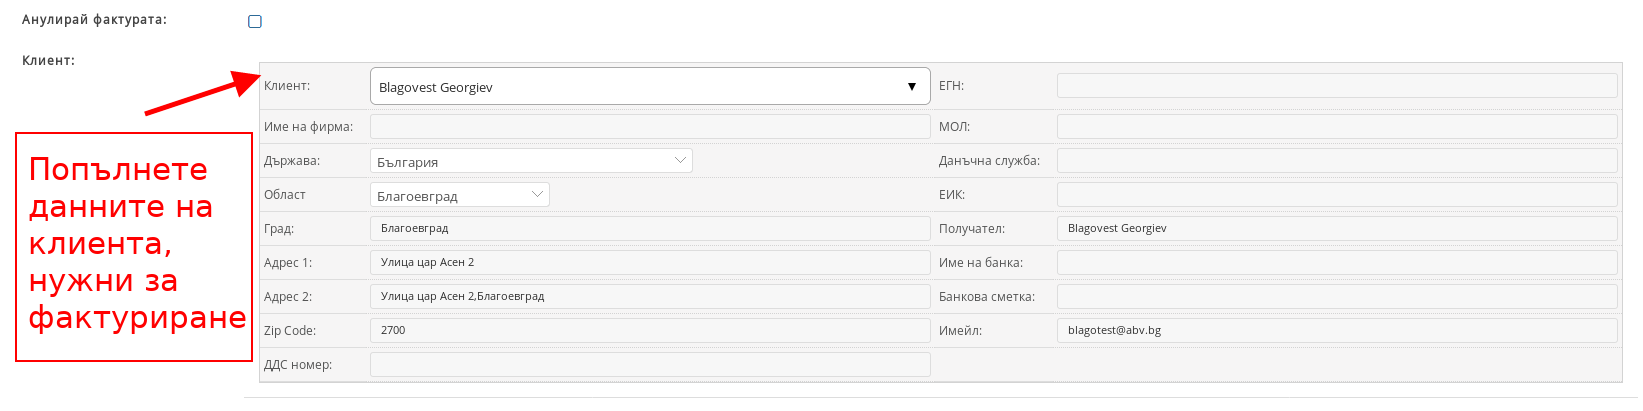The width and height of the screenshot is (1643, 411).
Task: Click the ДДС номер input field
Action: (650, 365)
